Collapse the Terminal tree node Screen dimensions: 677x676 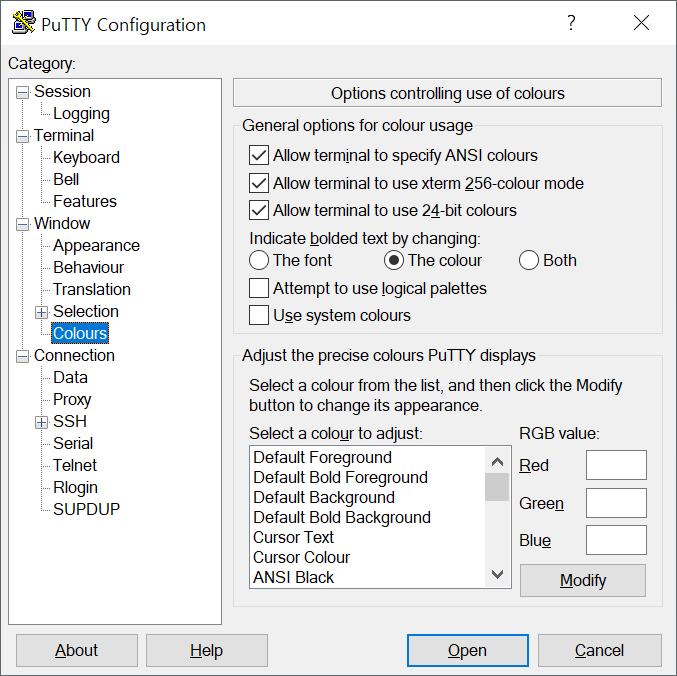[x=22, y=136]
